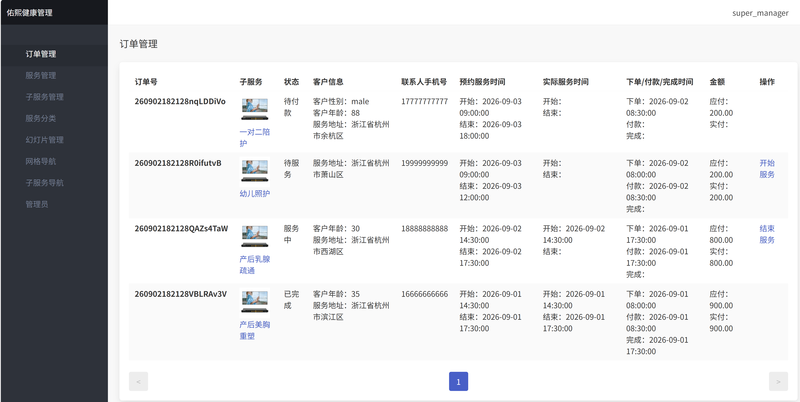Open the 产后乳腺疏通 sub-service link
Image resolution: width=800 pixels, height=402 pixels.
pos(255,265)
